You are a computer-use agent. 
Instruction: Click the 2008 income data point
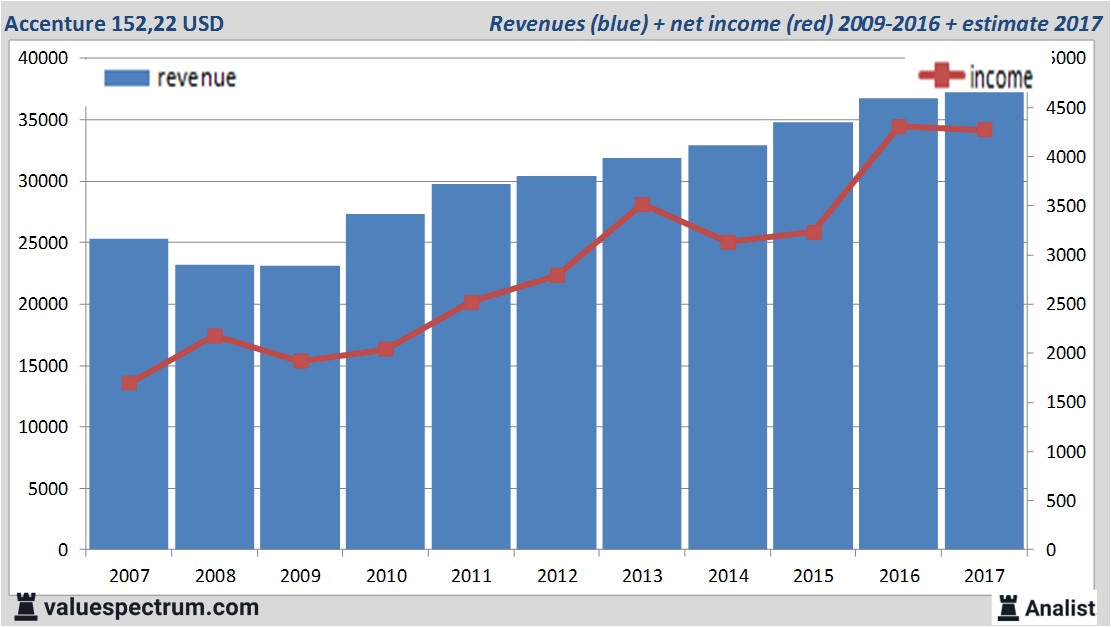(215, 337)
